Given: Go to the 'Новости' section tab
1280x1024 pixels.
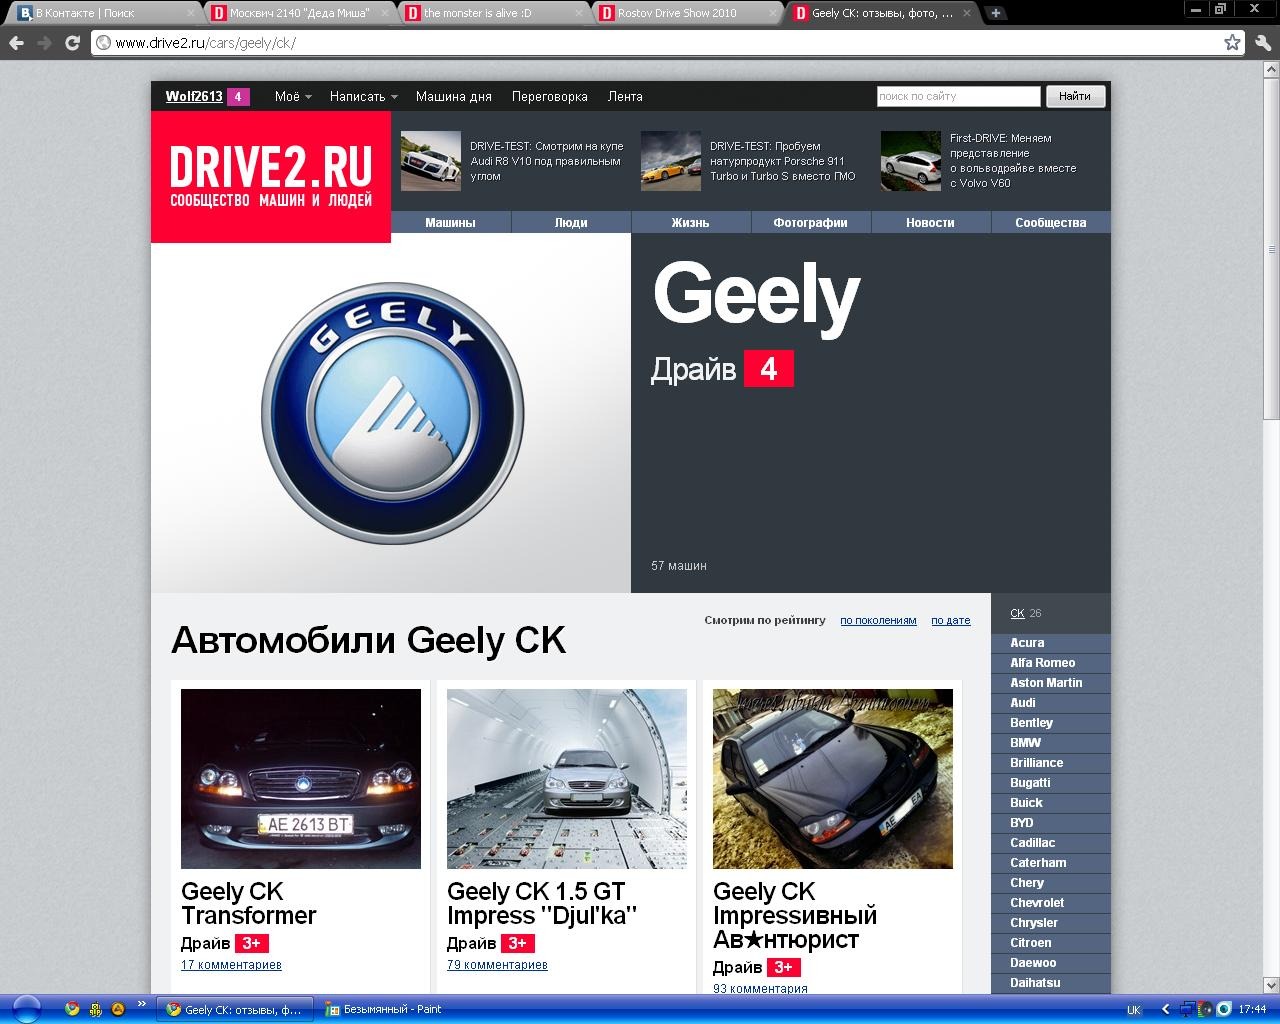Looking at the screenshot, I should [x=931, y=223].
